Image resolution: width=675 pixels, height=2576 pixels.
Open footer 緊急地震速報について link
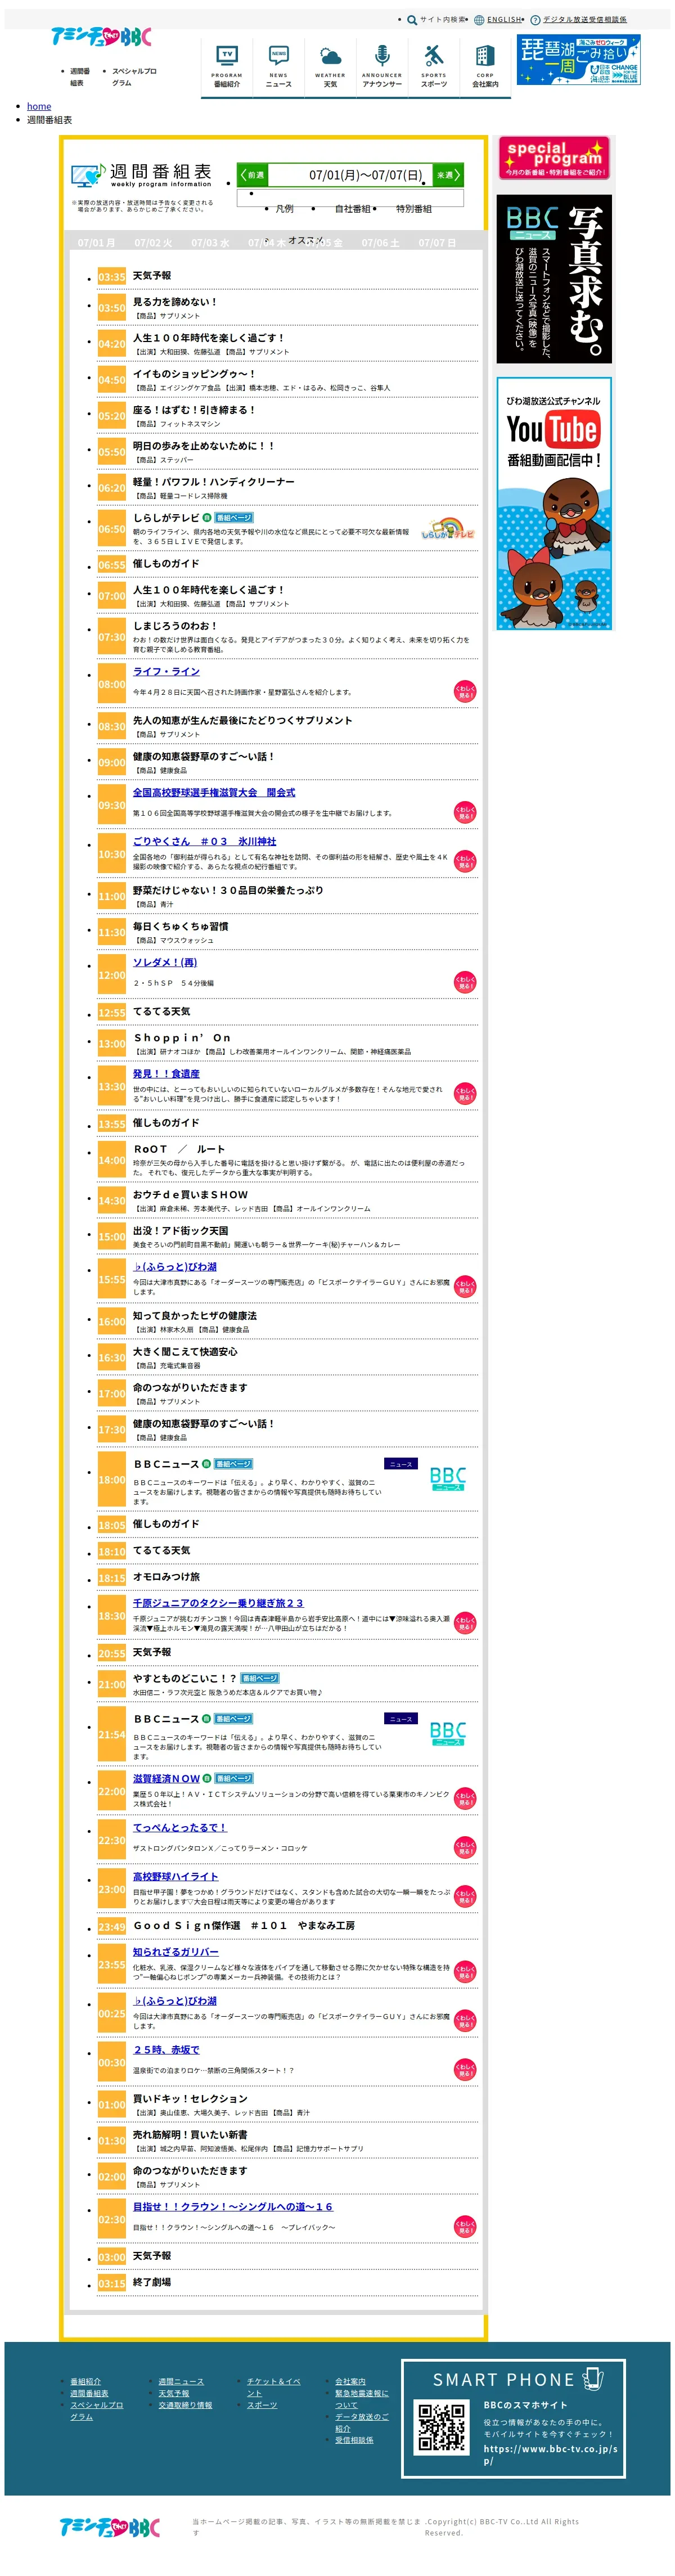point(362,2399)
